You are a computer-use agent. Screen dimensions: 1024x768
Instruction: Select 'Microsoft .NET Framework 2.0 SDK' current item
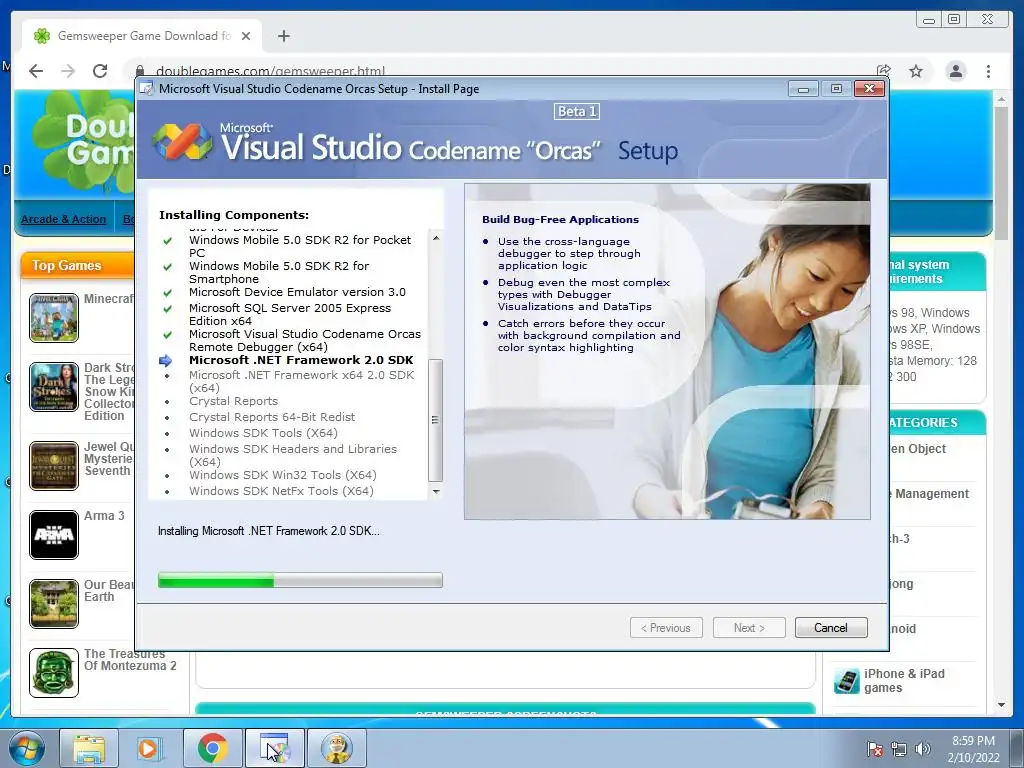(x=301, y=360)
